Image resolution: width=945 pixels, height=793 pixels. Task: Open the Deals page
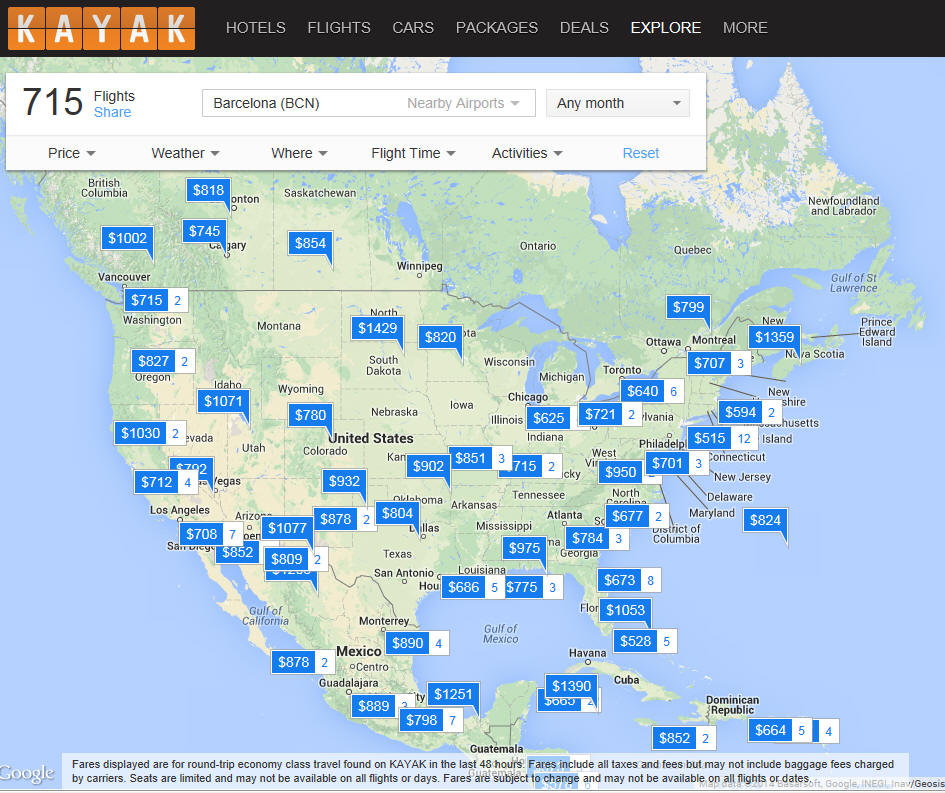click(x=584, y=28)
